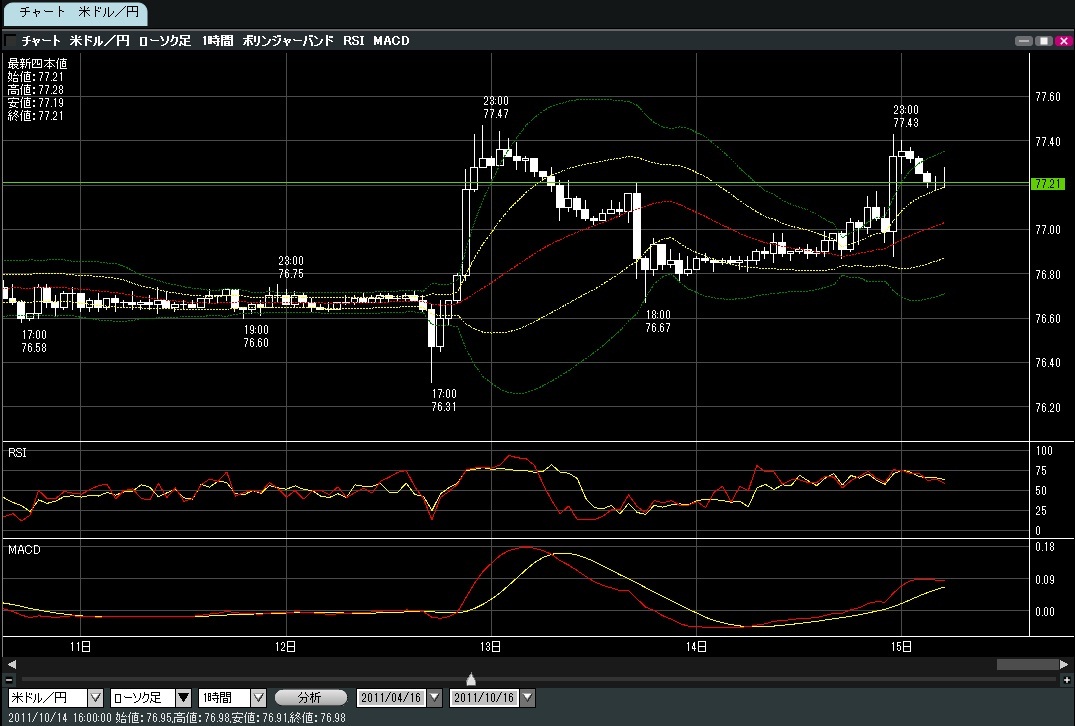Click the scroll left arrow of chart scrollbar

coord(11,664)
